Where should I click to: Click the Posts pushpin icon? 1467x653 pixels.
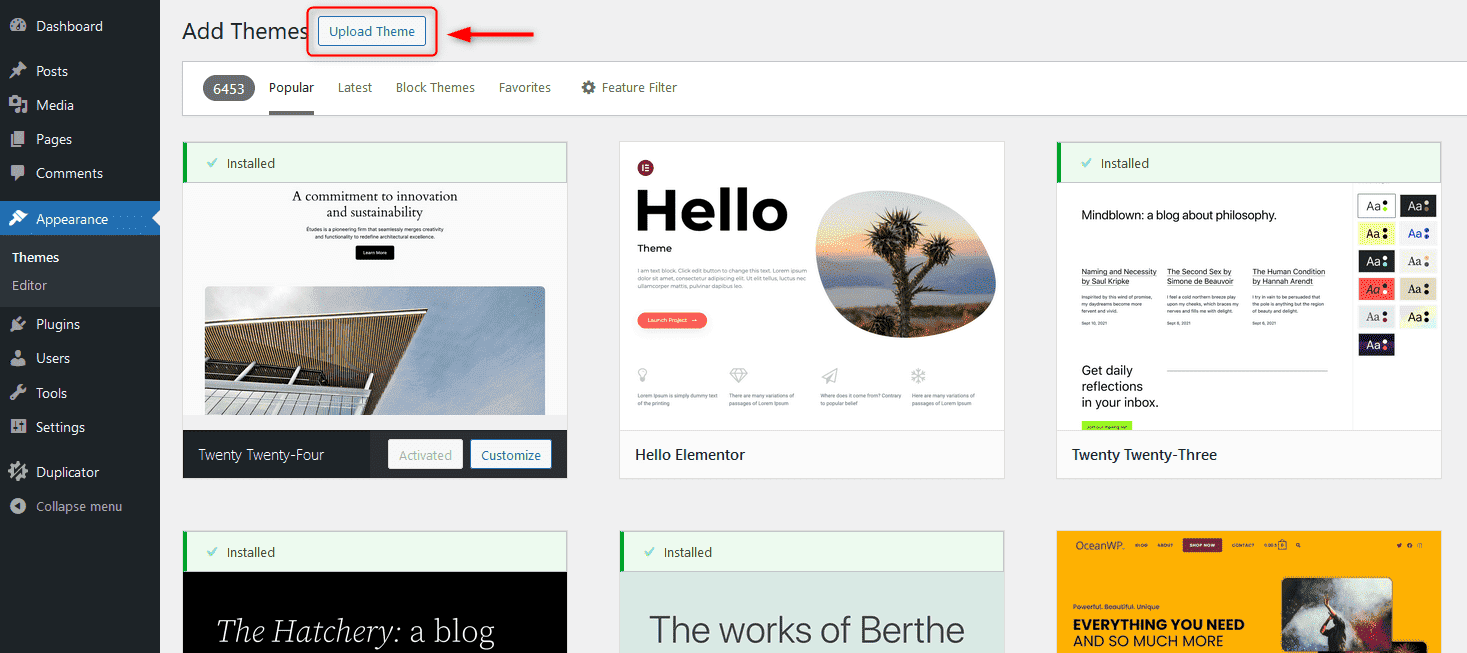[x=18, y=71]
